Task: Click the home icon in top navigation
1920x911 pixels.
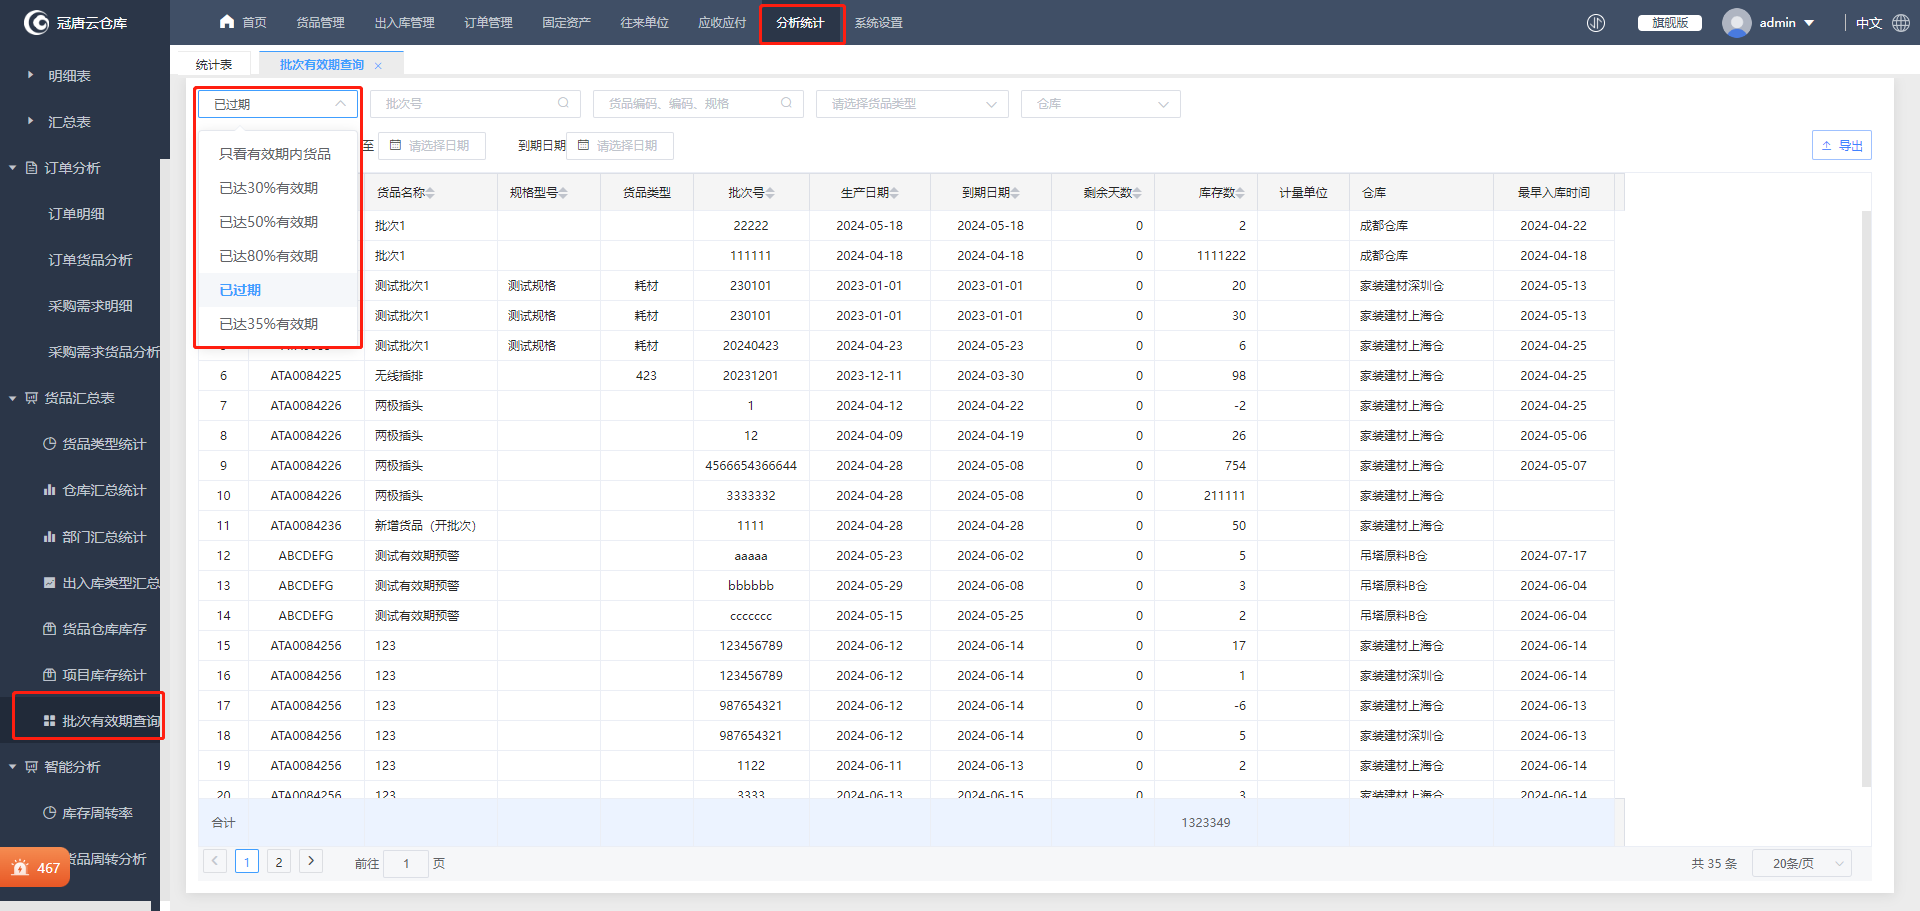Action: coord(227,22)
